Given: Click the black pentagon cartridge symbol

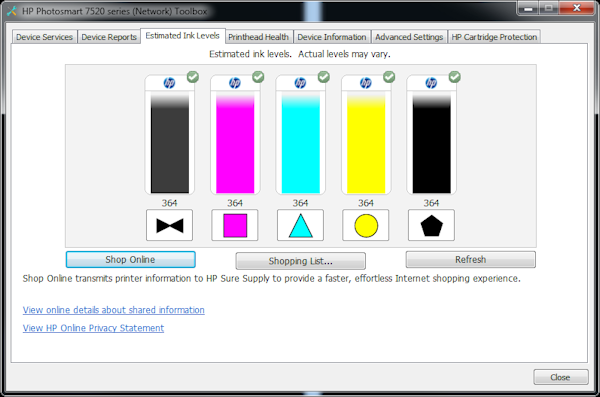Looking at the screenshot, I should [x=431, y=225].
